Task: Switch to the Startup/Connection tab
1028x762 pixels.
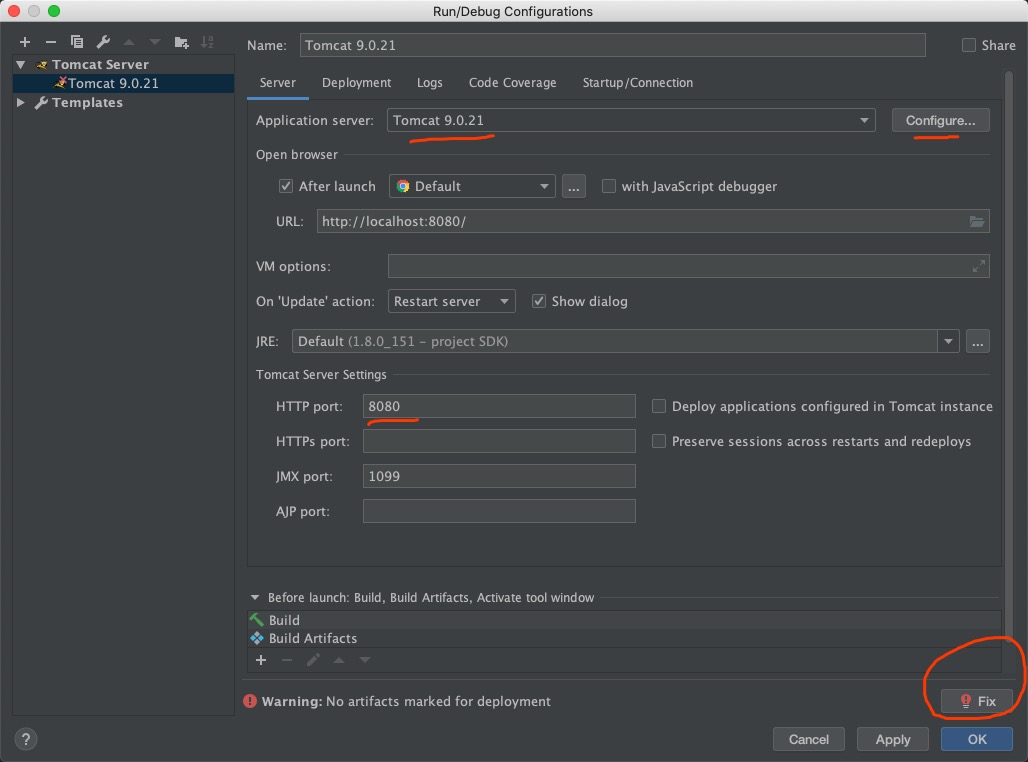Action: pos(637,83)
